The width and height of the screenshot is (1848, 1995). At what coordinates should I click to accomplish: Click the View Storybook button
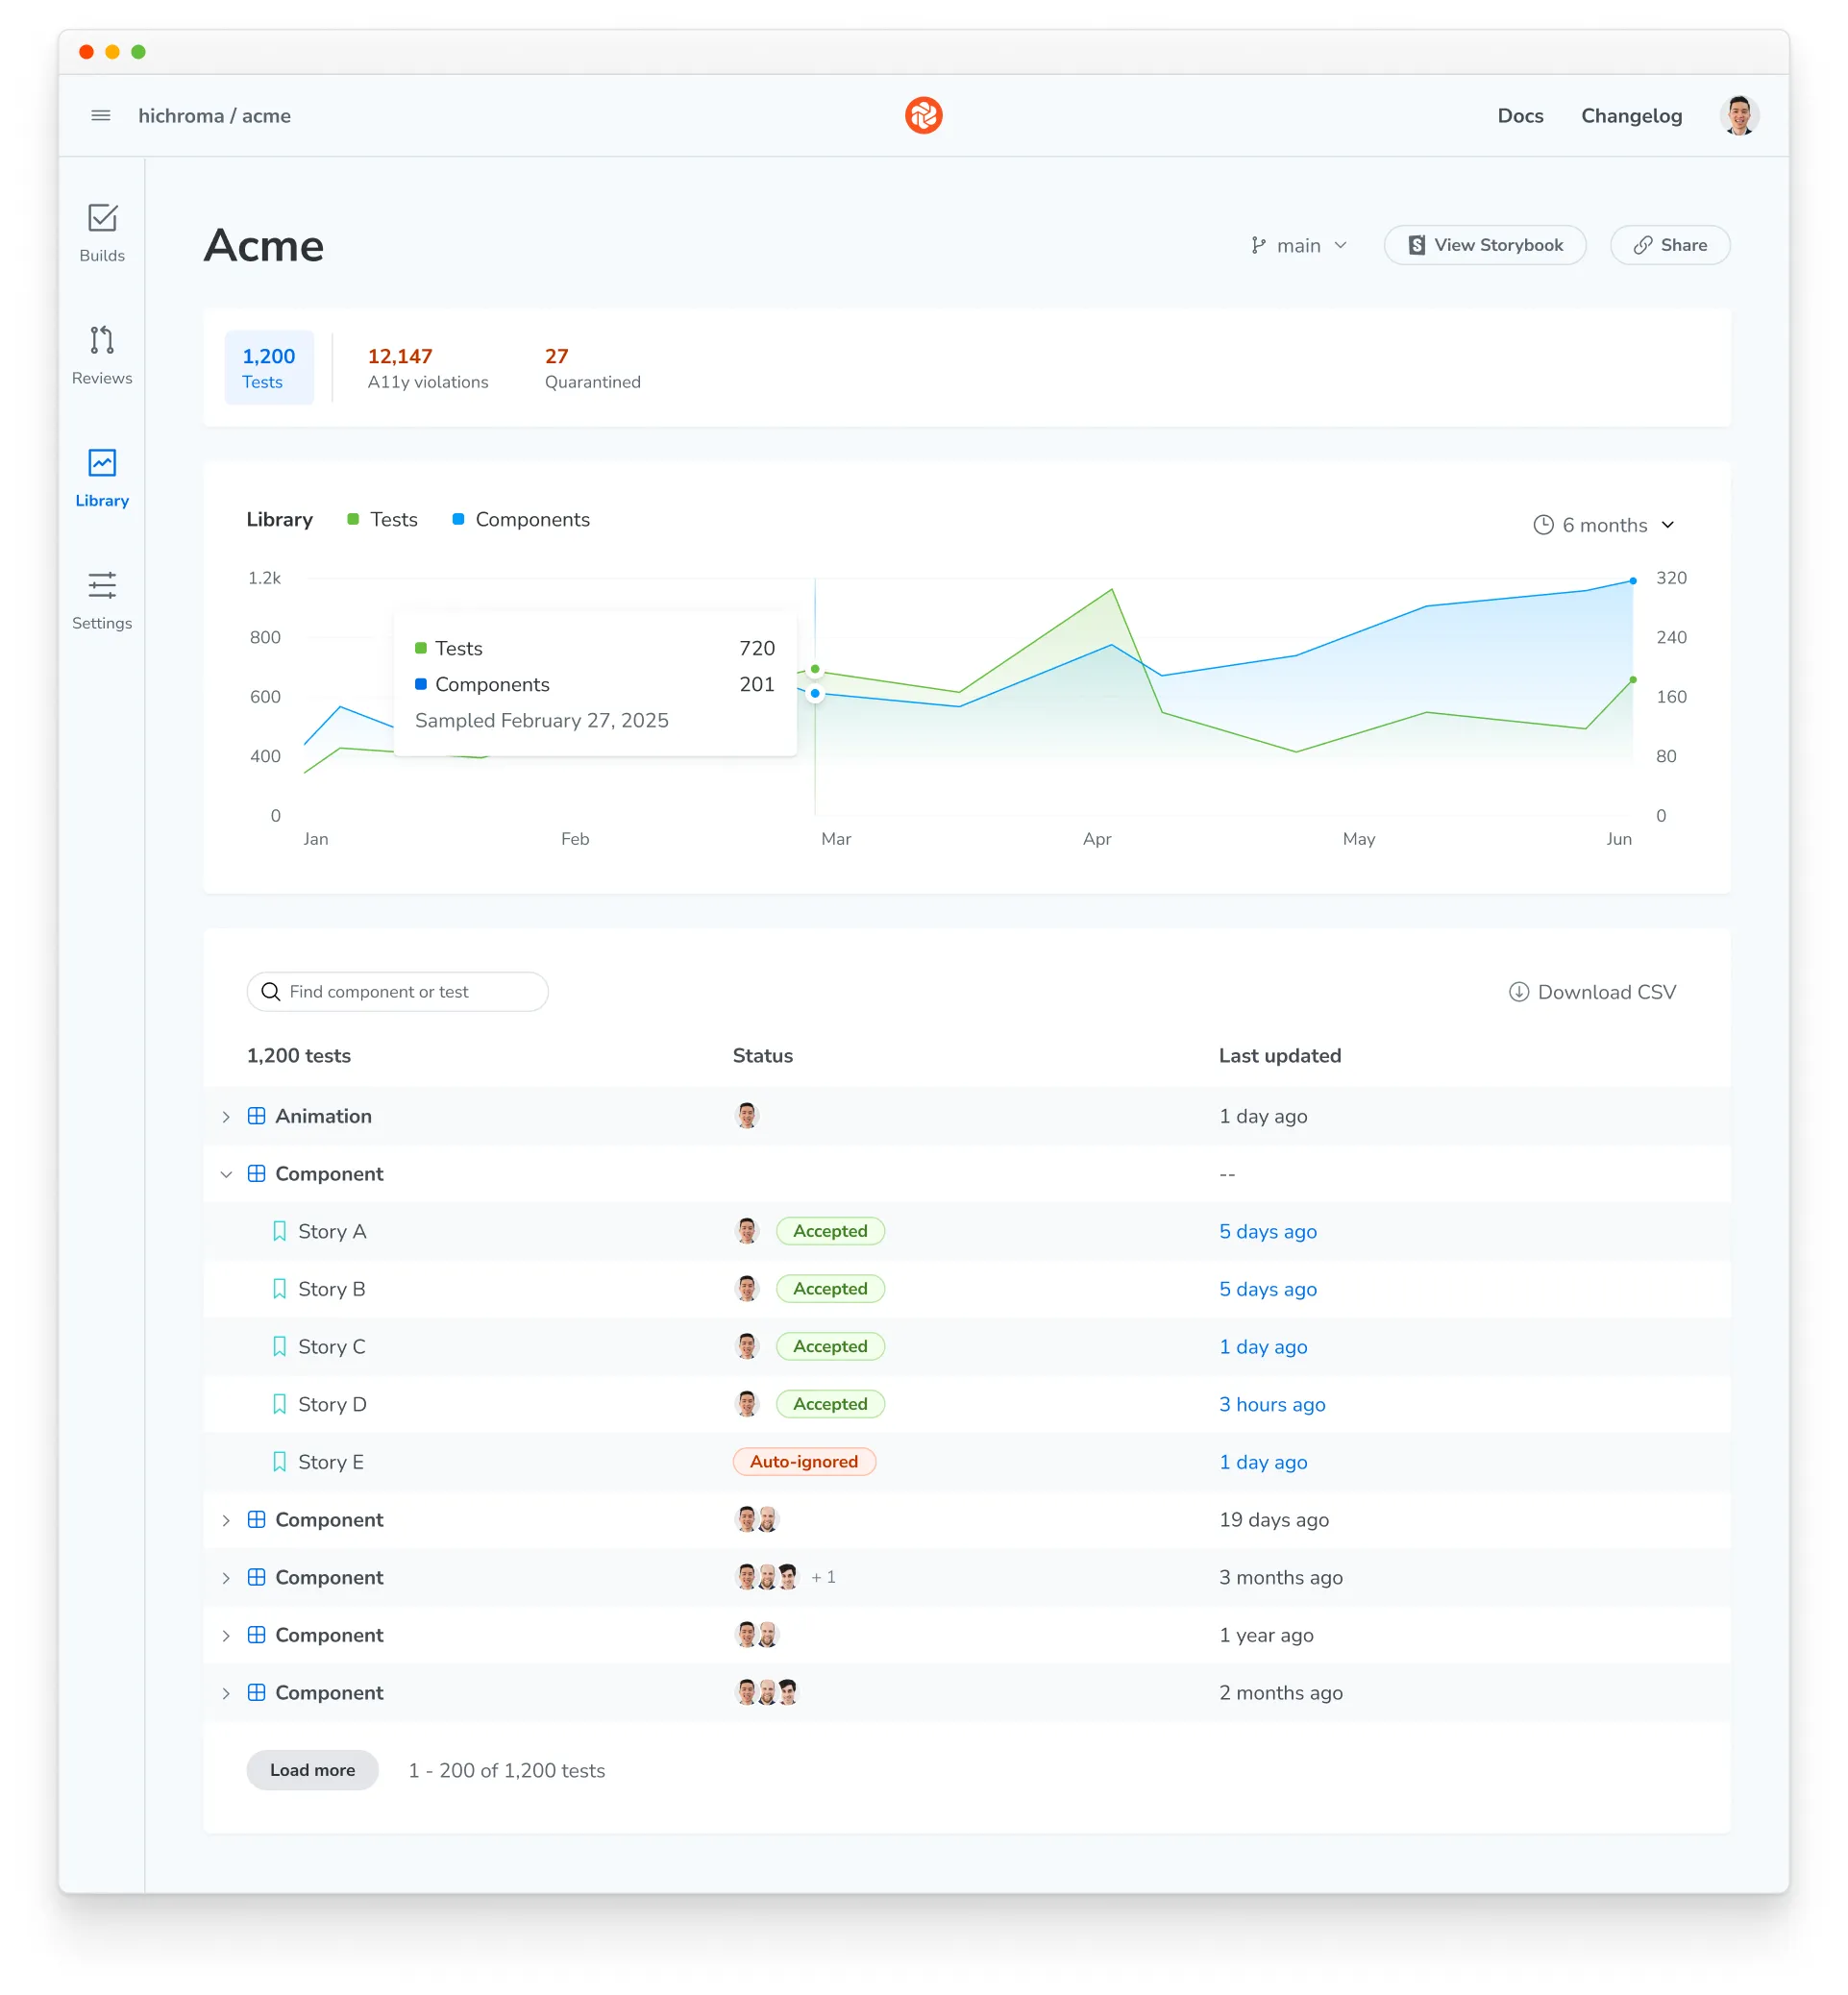pos(1484,246)
